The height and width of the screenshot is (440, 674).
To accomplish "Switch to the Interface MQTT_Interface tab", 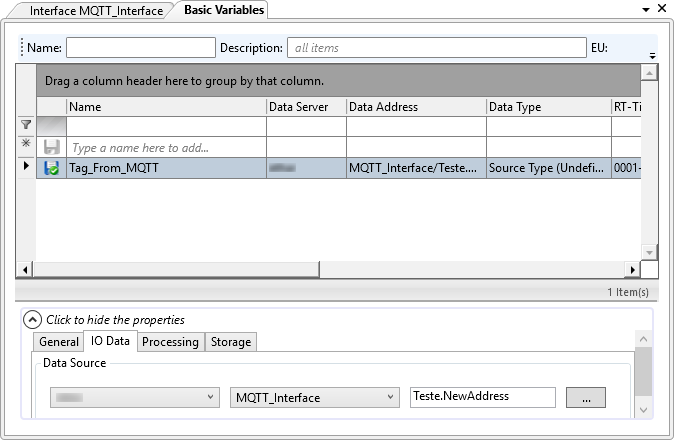I will click(x=96, y=11).
